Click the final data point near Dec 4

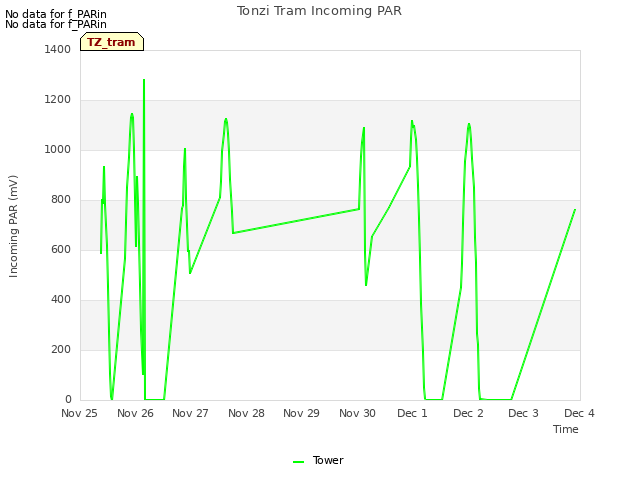[575, 210]
